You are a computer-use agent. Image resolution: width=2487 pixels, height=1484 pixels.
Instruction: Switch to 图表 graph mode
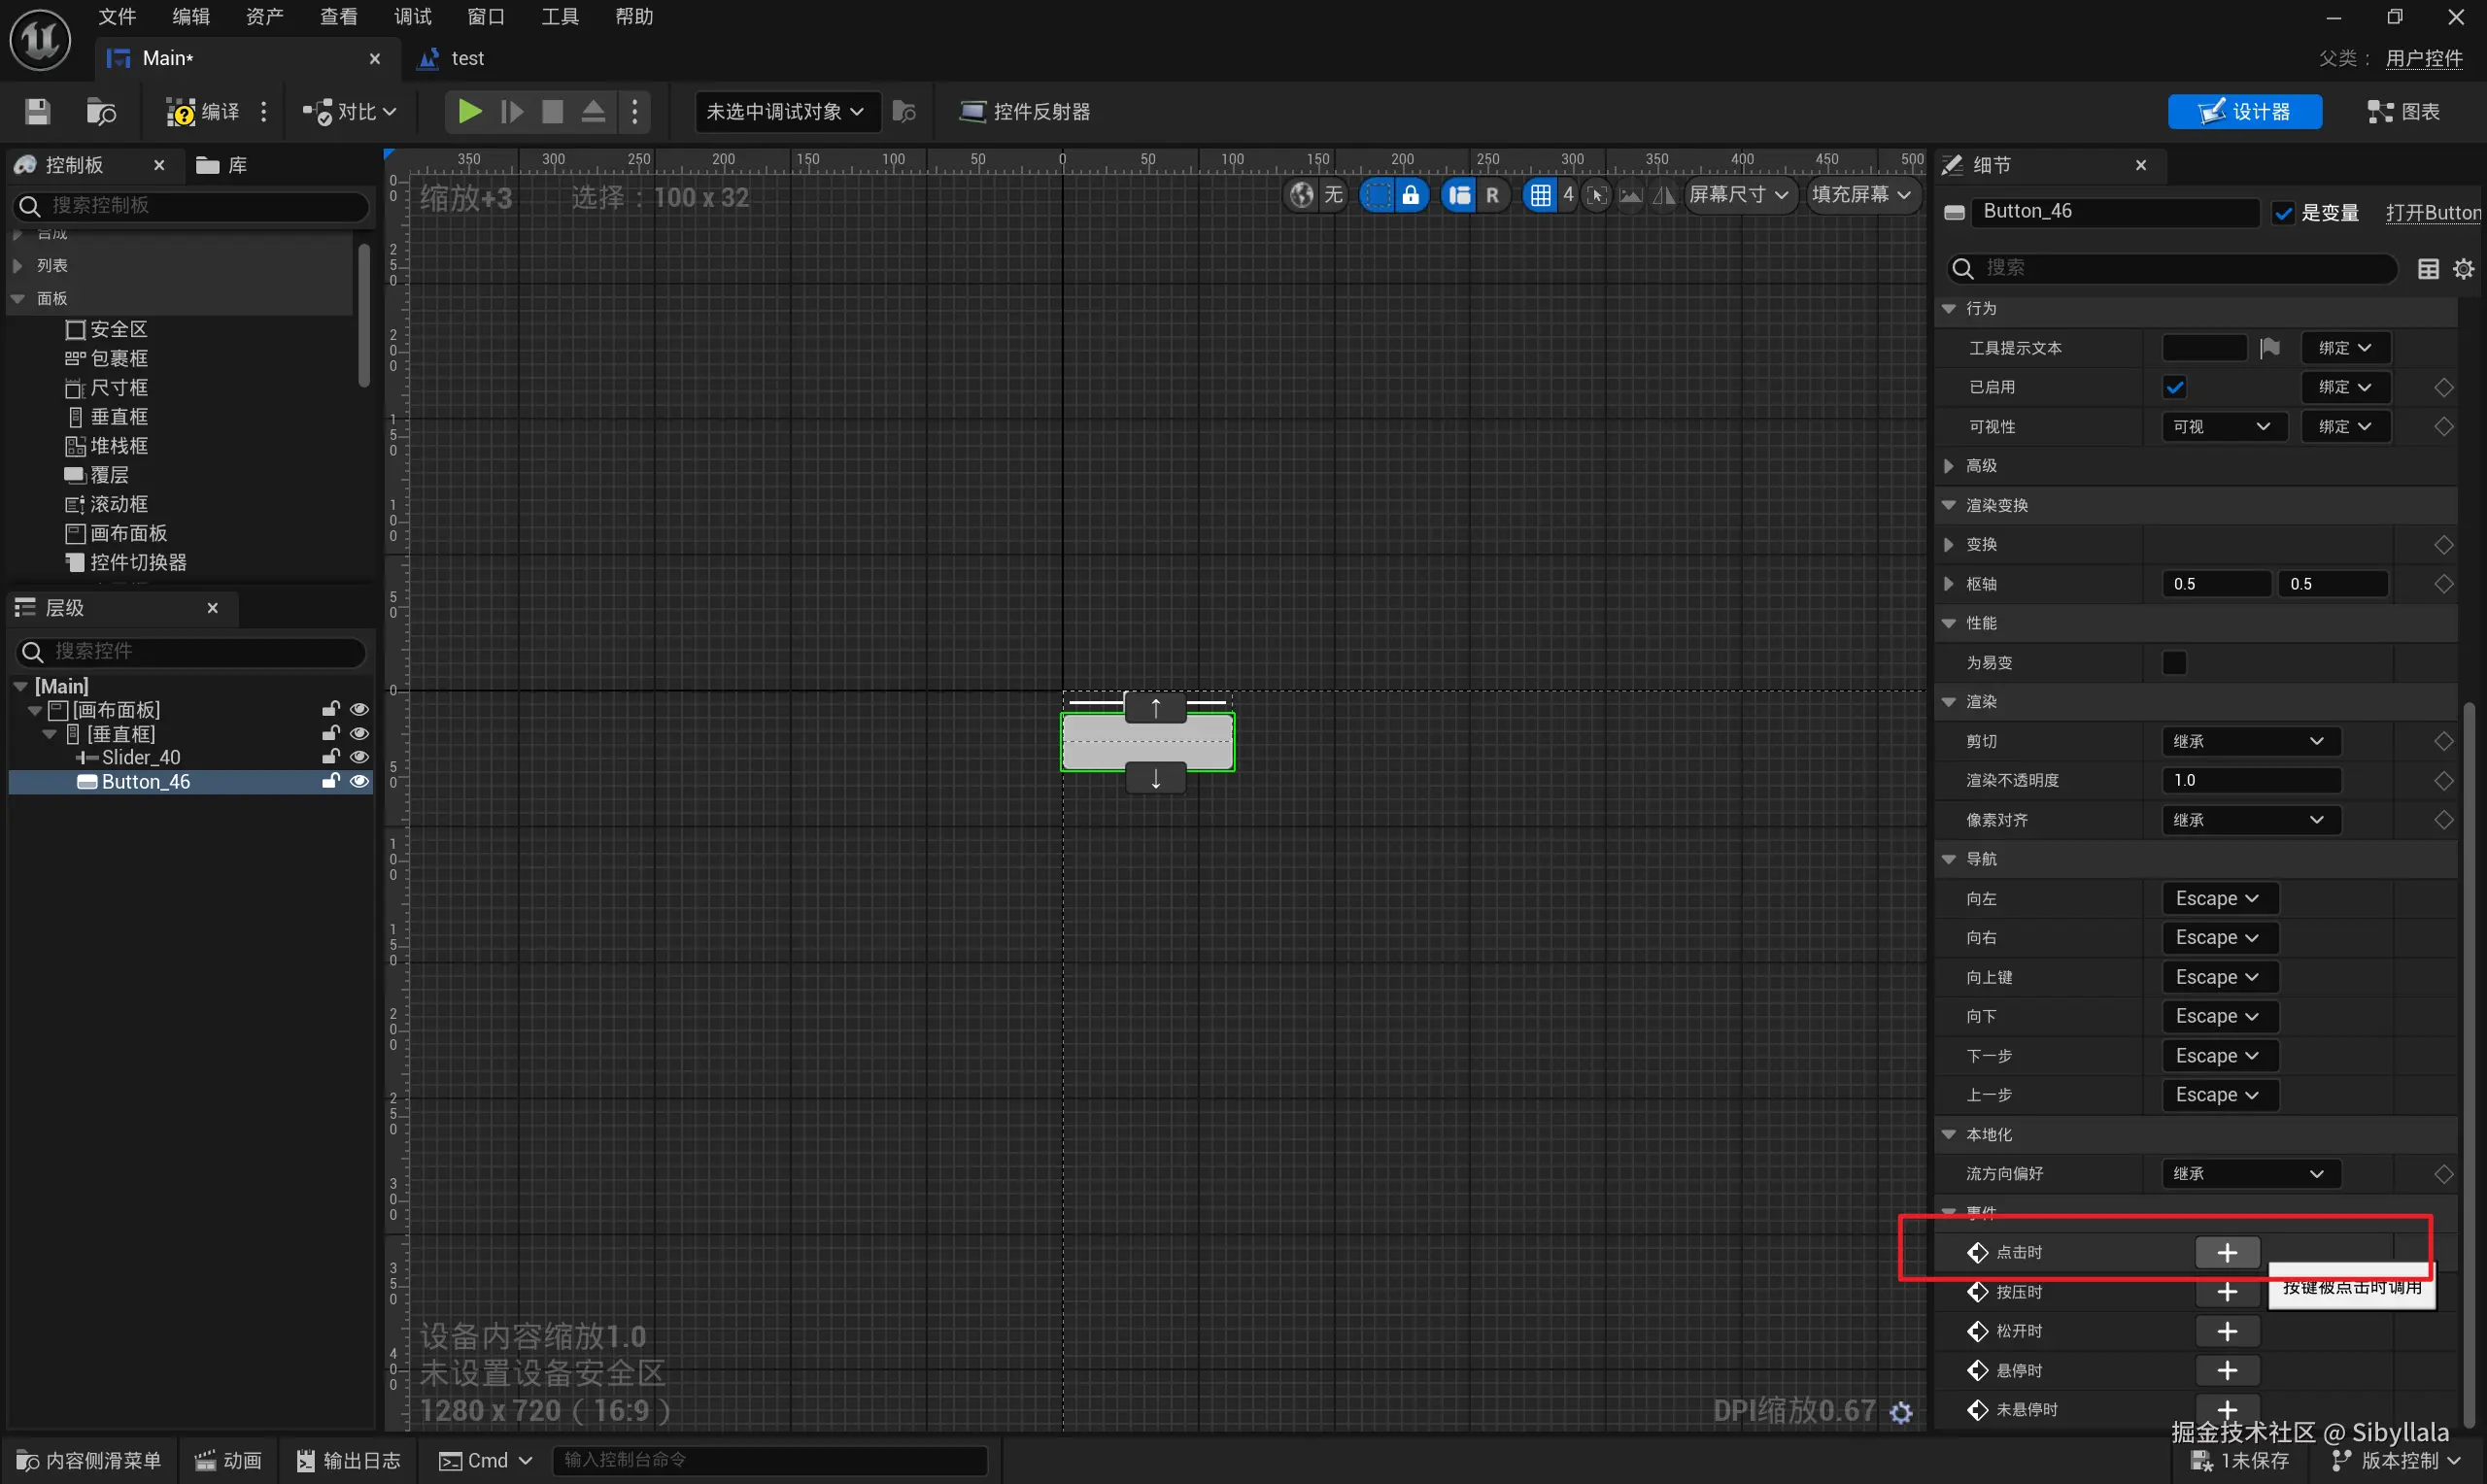pyautogui.click(x=2404, y=111)
